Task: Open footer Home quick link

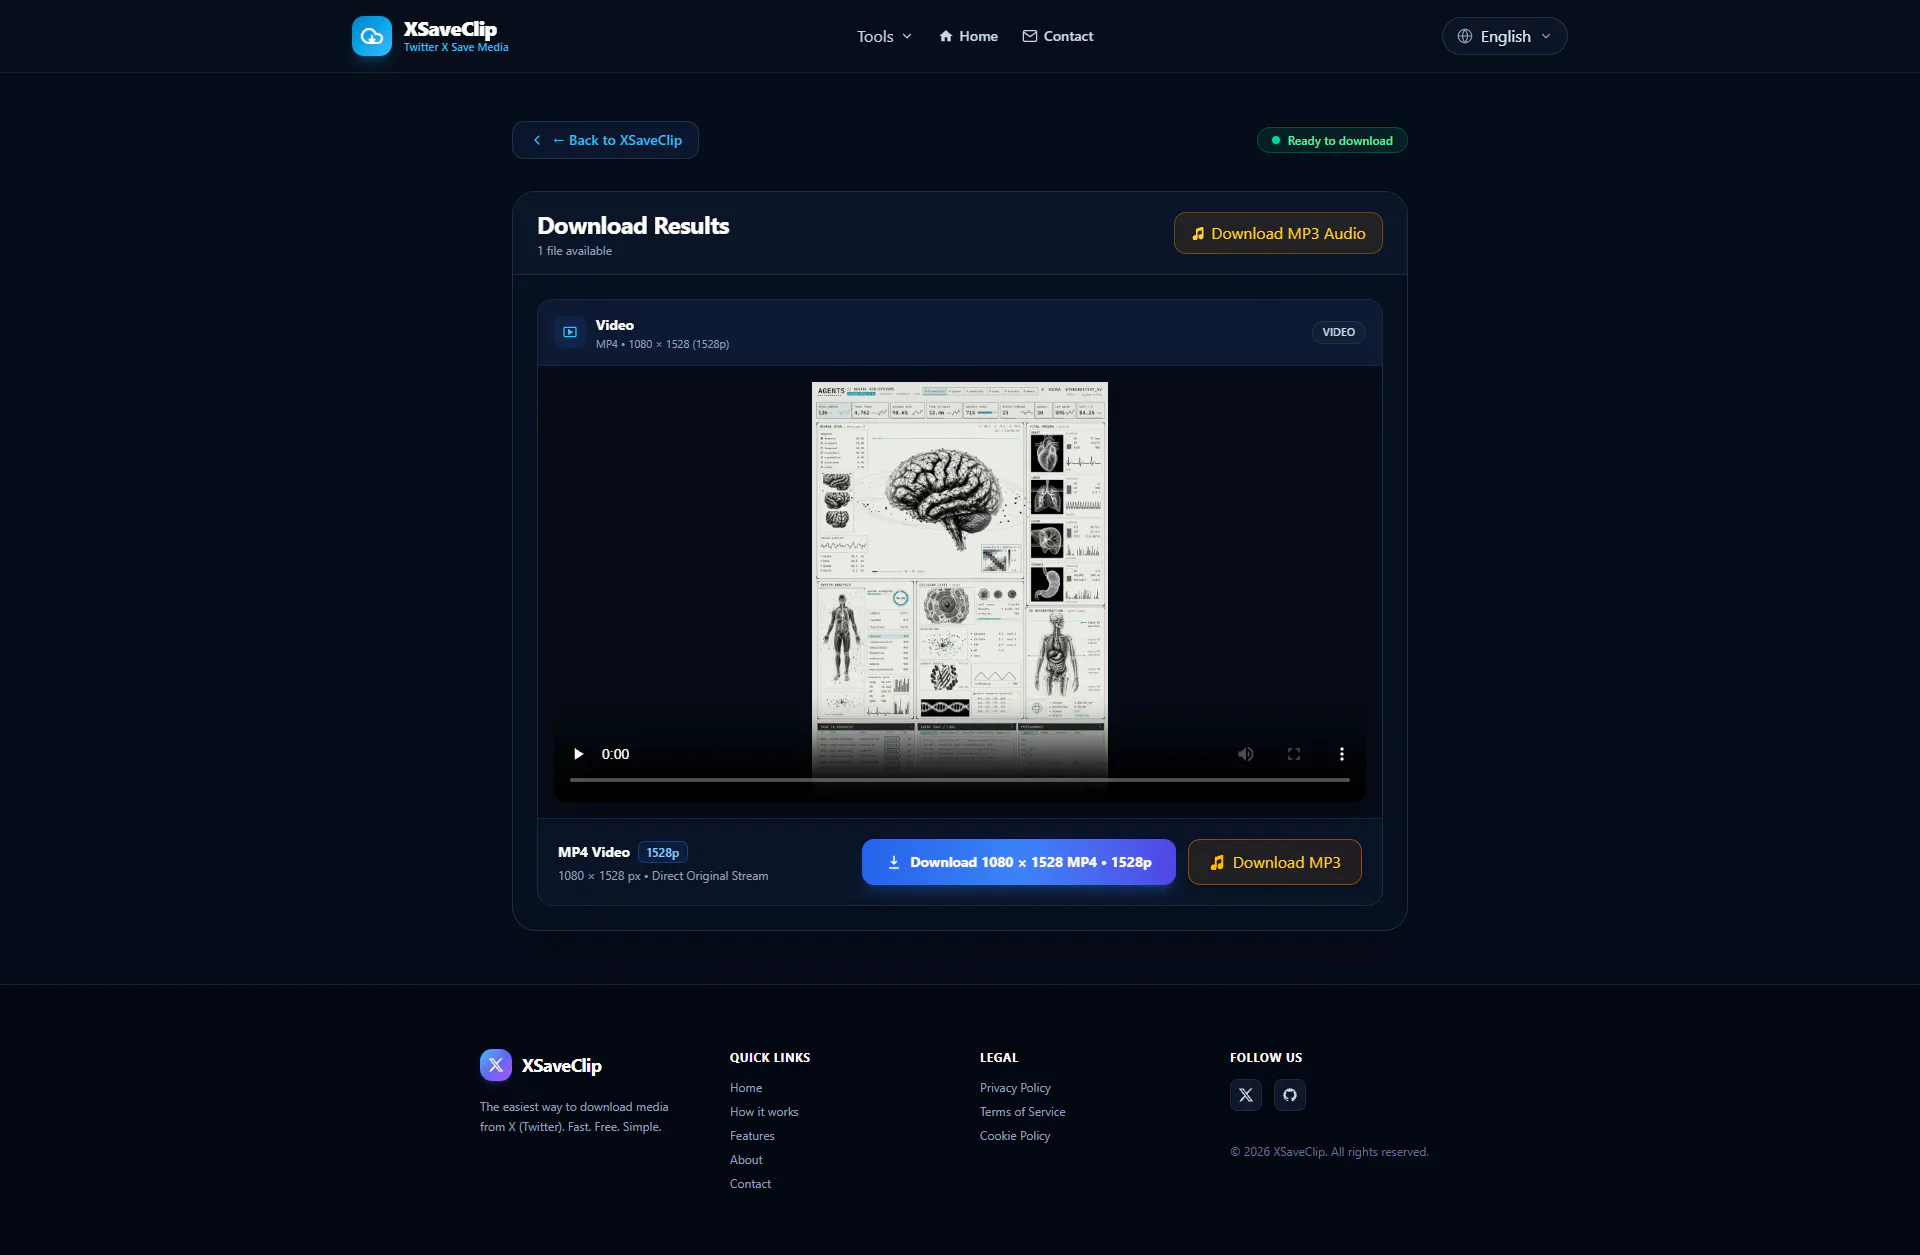Action: tap(746, 1088)
